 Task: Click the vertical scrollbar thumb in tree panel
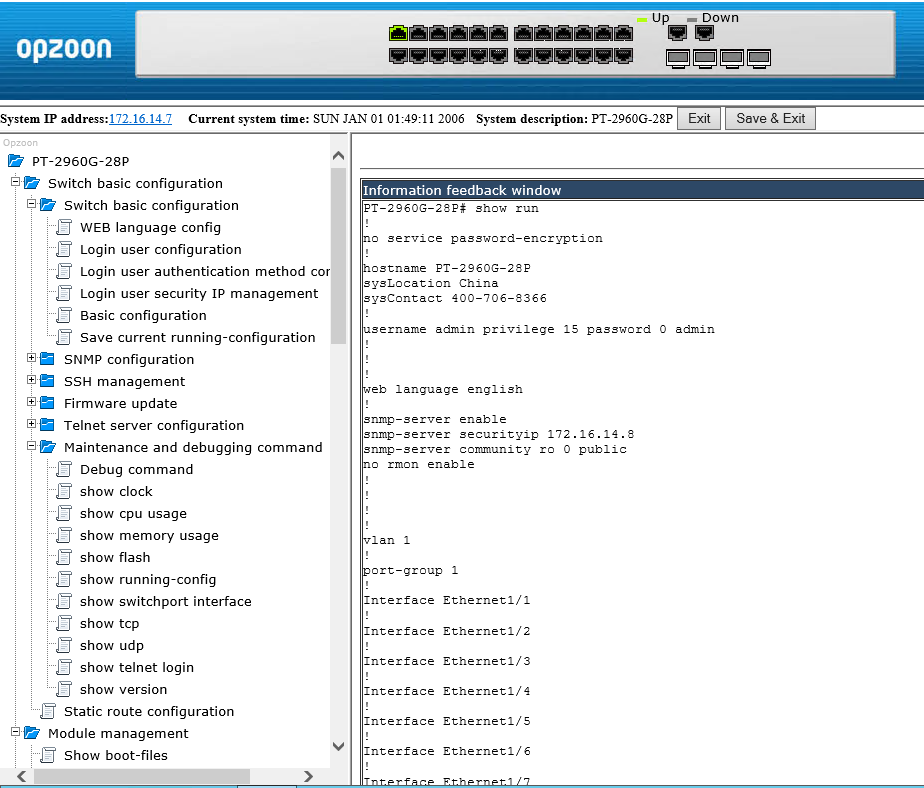click(338, 256)
